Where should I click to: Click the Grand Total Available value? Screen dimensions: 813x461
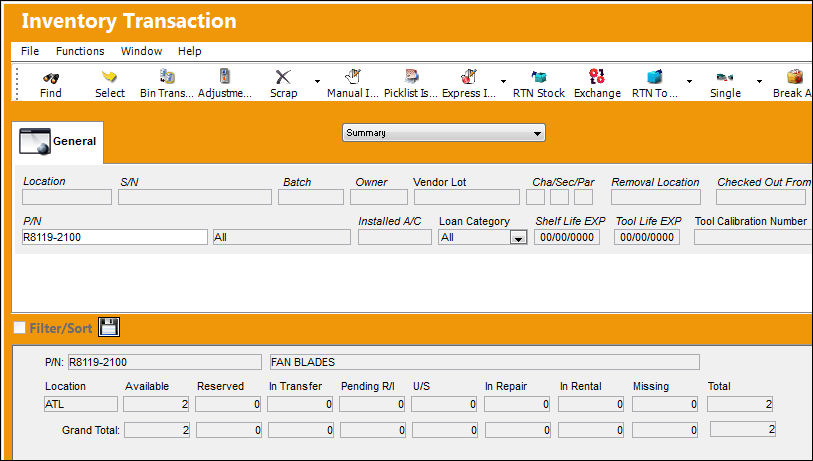[157, 430]
